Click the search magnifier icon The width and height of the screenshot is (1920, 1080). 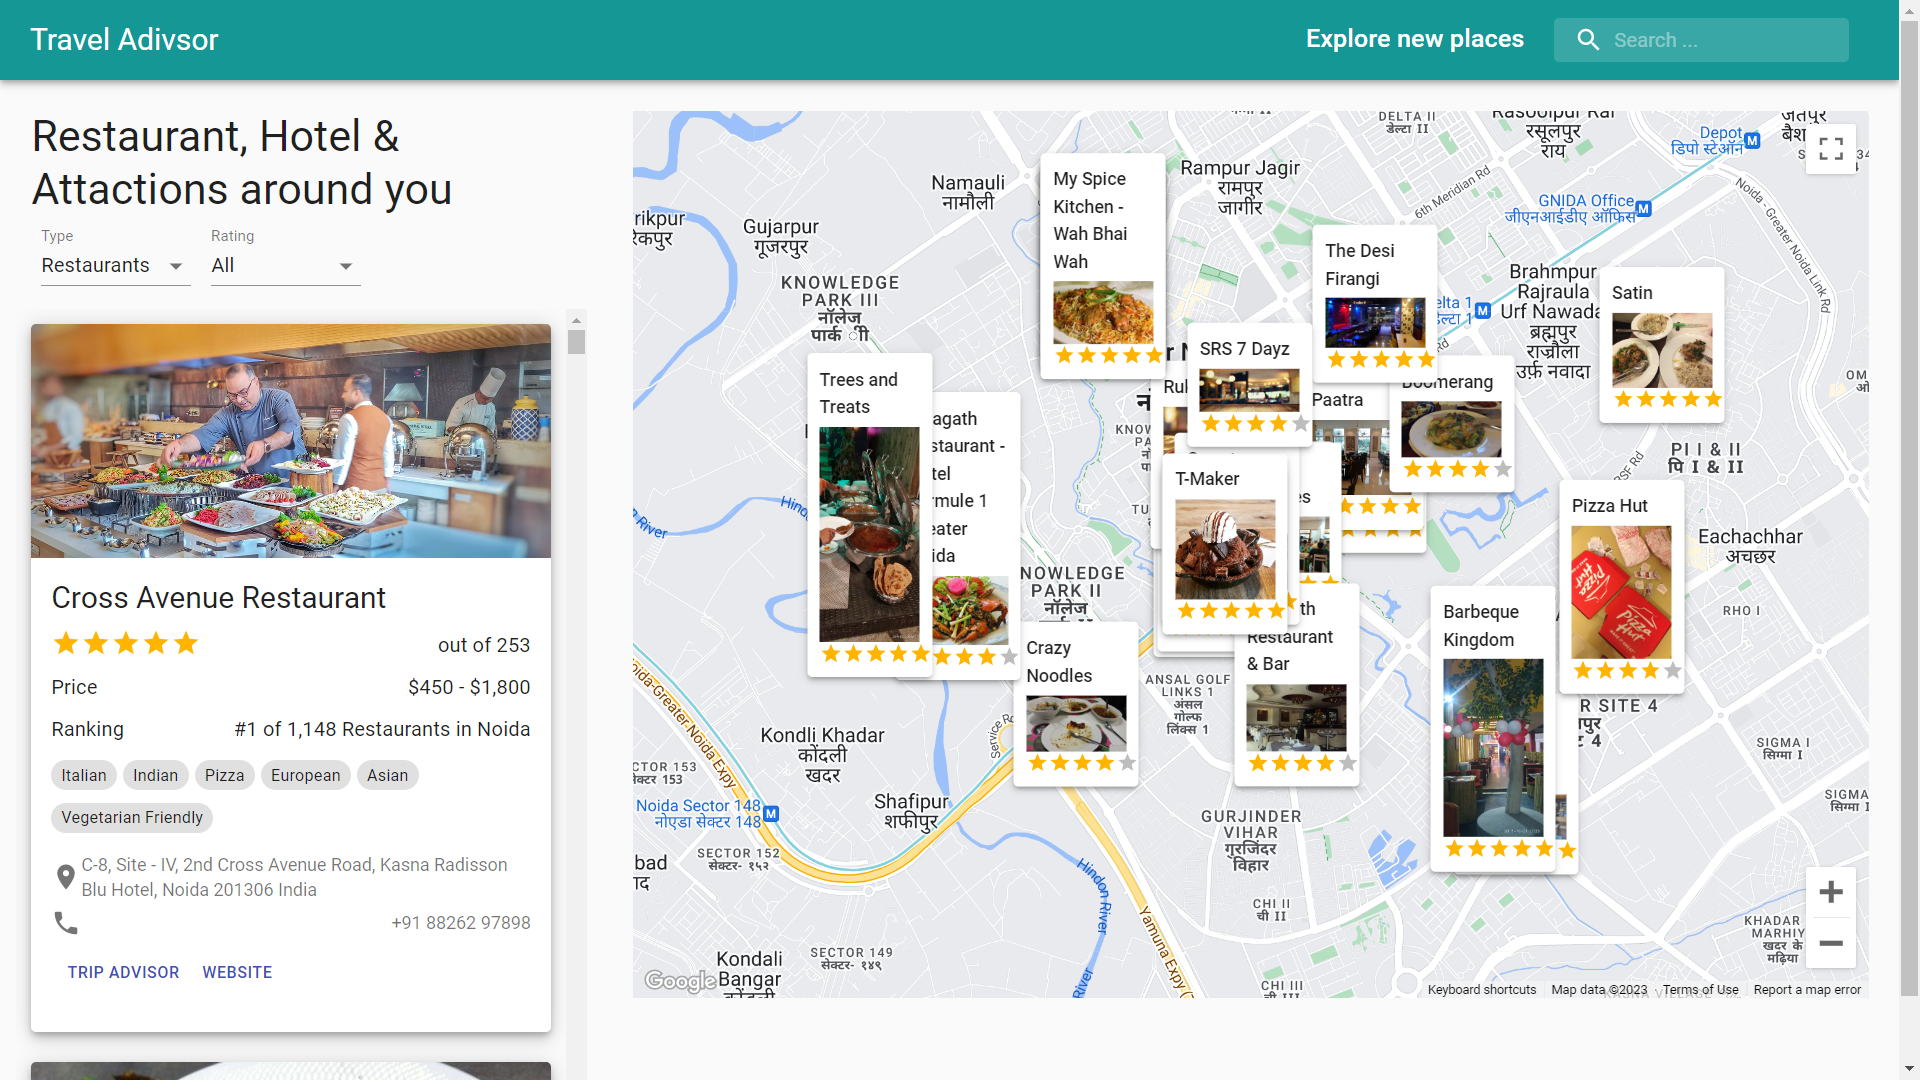click(1588, 39)
